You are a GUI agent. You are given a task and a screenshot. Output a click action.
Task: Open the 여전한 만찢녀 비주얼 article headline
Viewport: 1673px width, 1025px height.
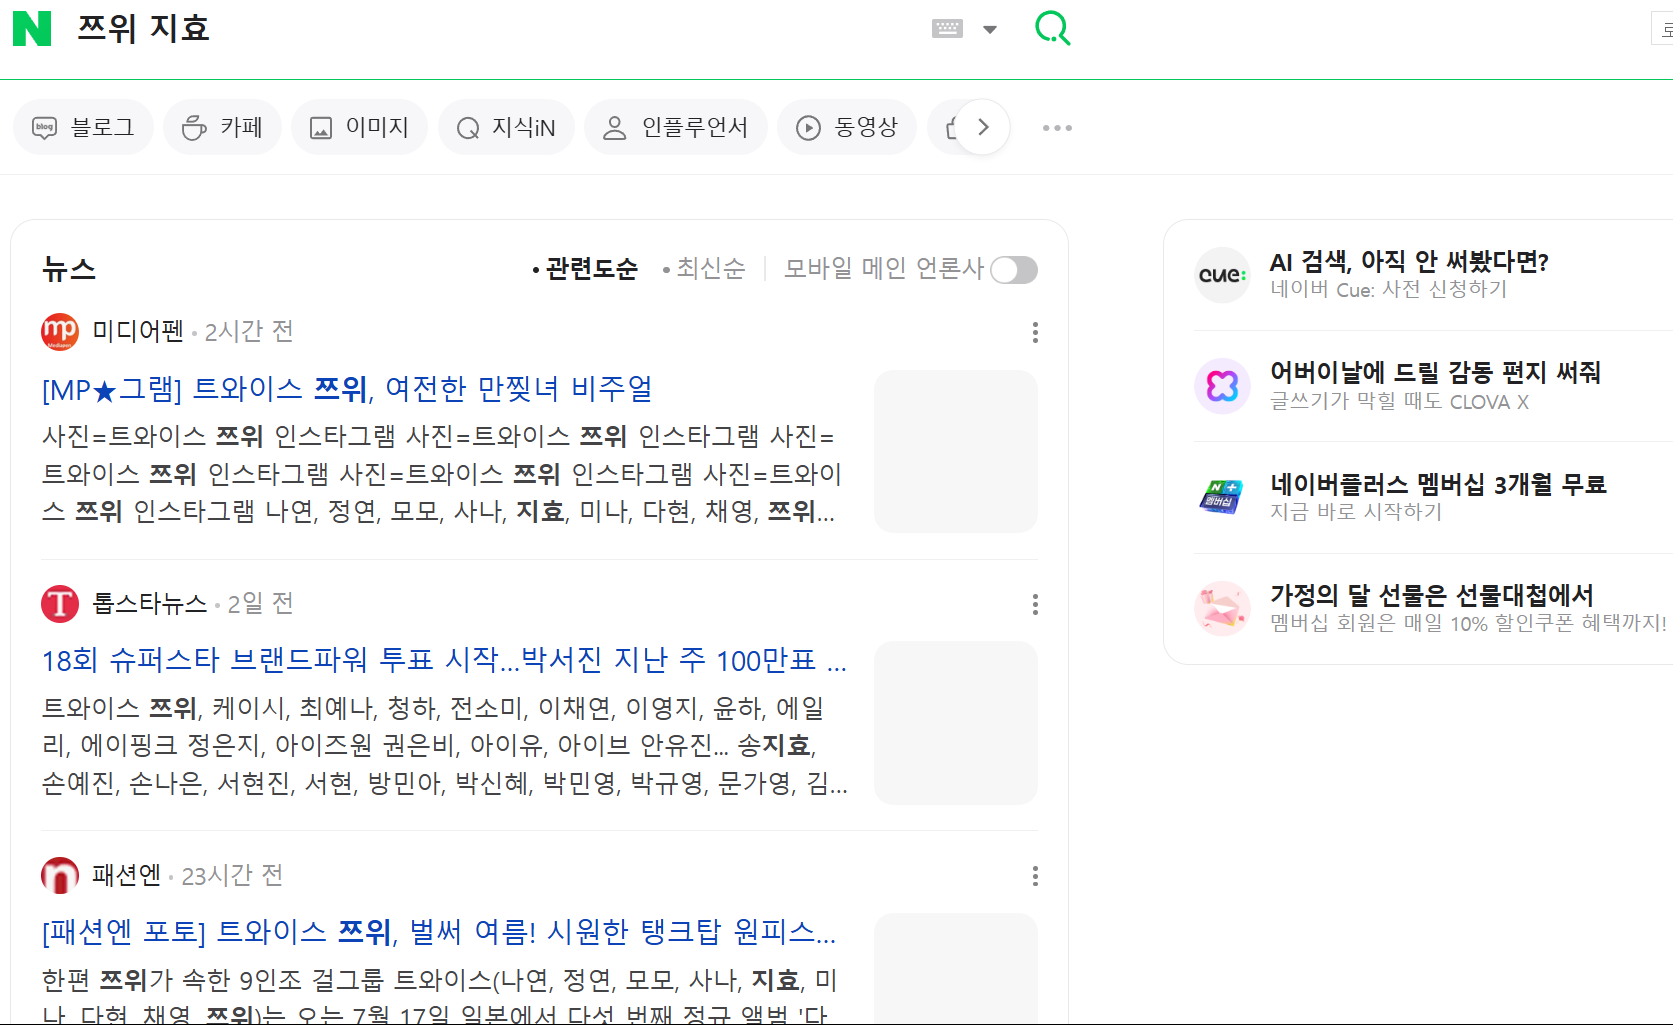point(347,389)
